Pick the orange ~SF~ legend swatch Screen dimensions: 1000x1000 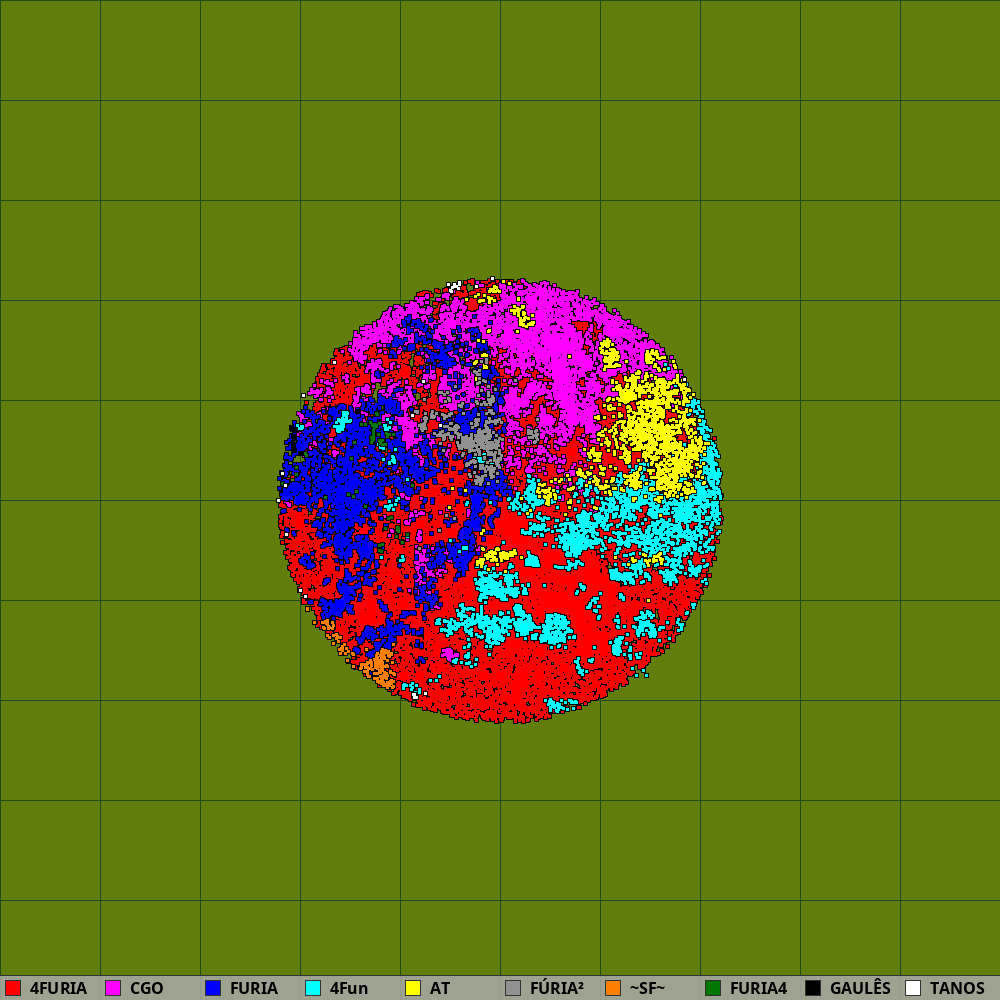[x=613, y=988]
